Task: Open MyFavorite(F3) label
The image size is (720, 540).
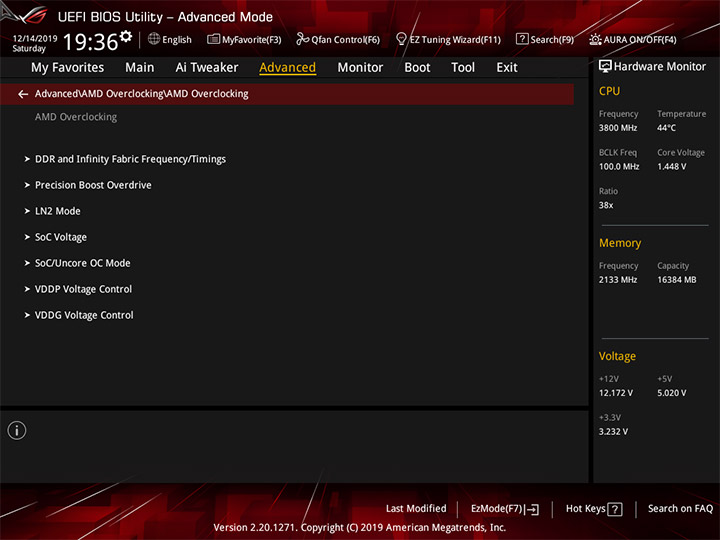Action: click(252, 40)
